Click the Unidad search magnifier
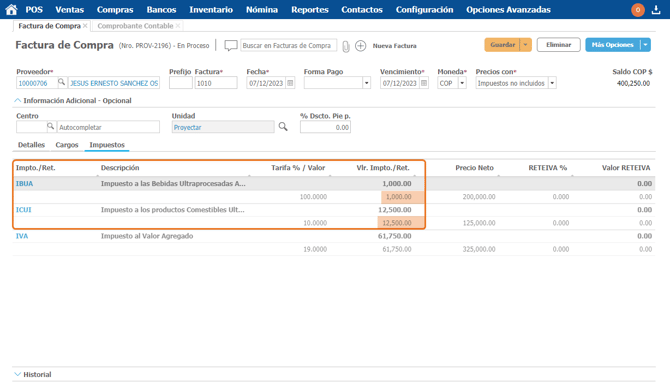The width and height of the screenshot is (670, 383). point(283,127)
